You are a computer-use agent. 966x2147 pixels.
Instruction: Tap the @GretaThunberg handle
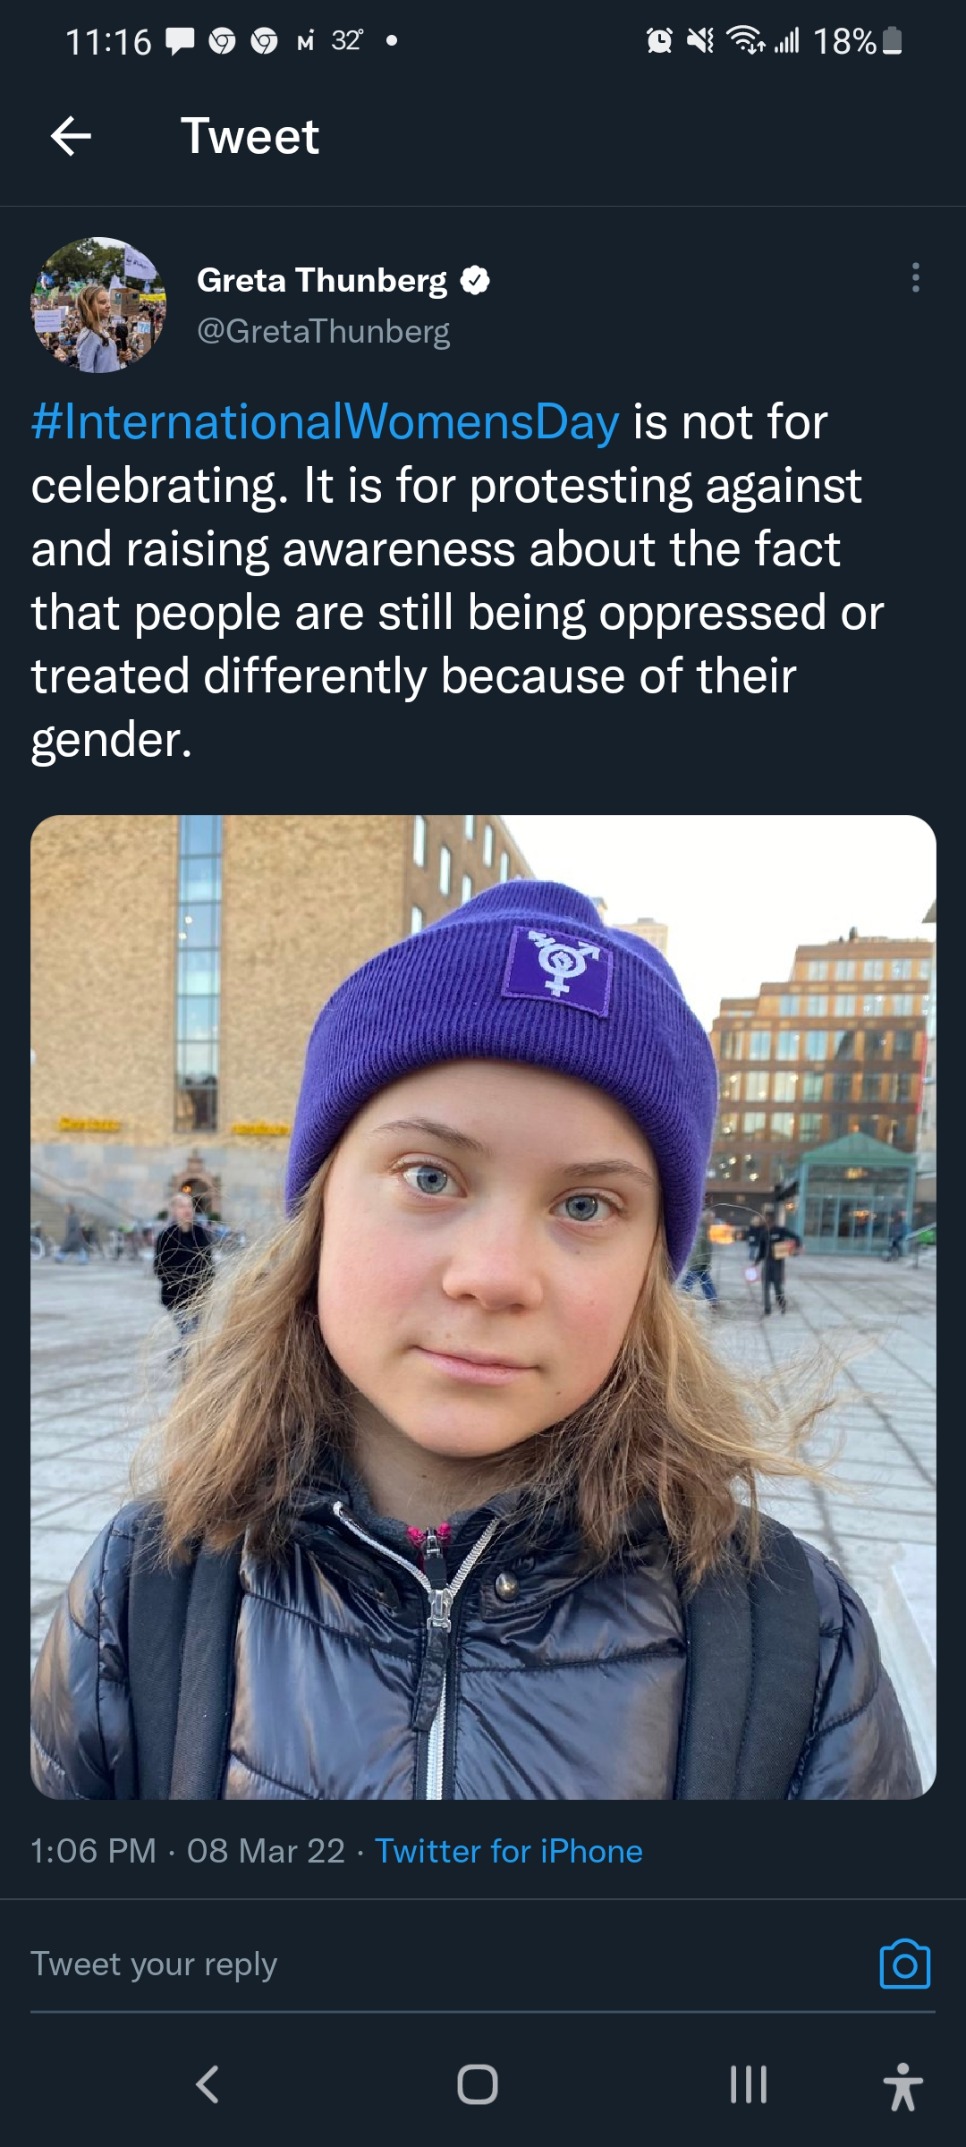pyautogui.click(x=323, y=331)
